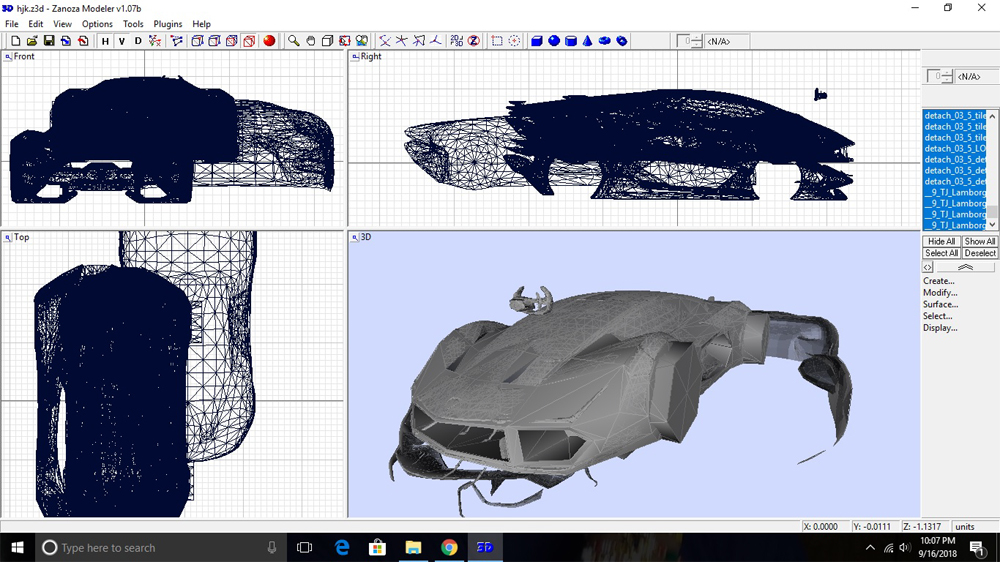Toggle the D axis lock button
1000x562 pixels.
pyautogui.click(x=138, y=41)
